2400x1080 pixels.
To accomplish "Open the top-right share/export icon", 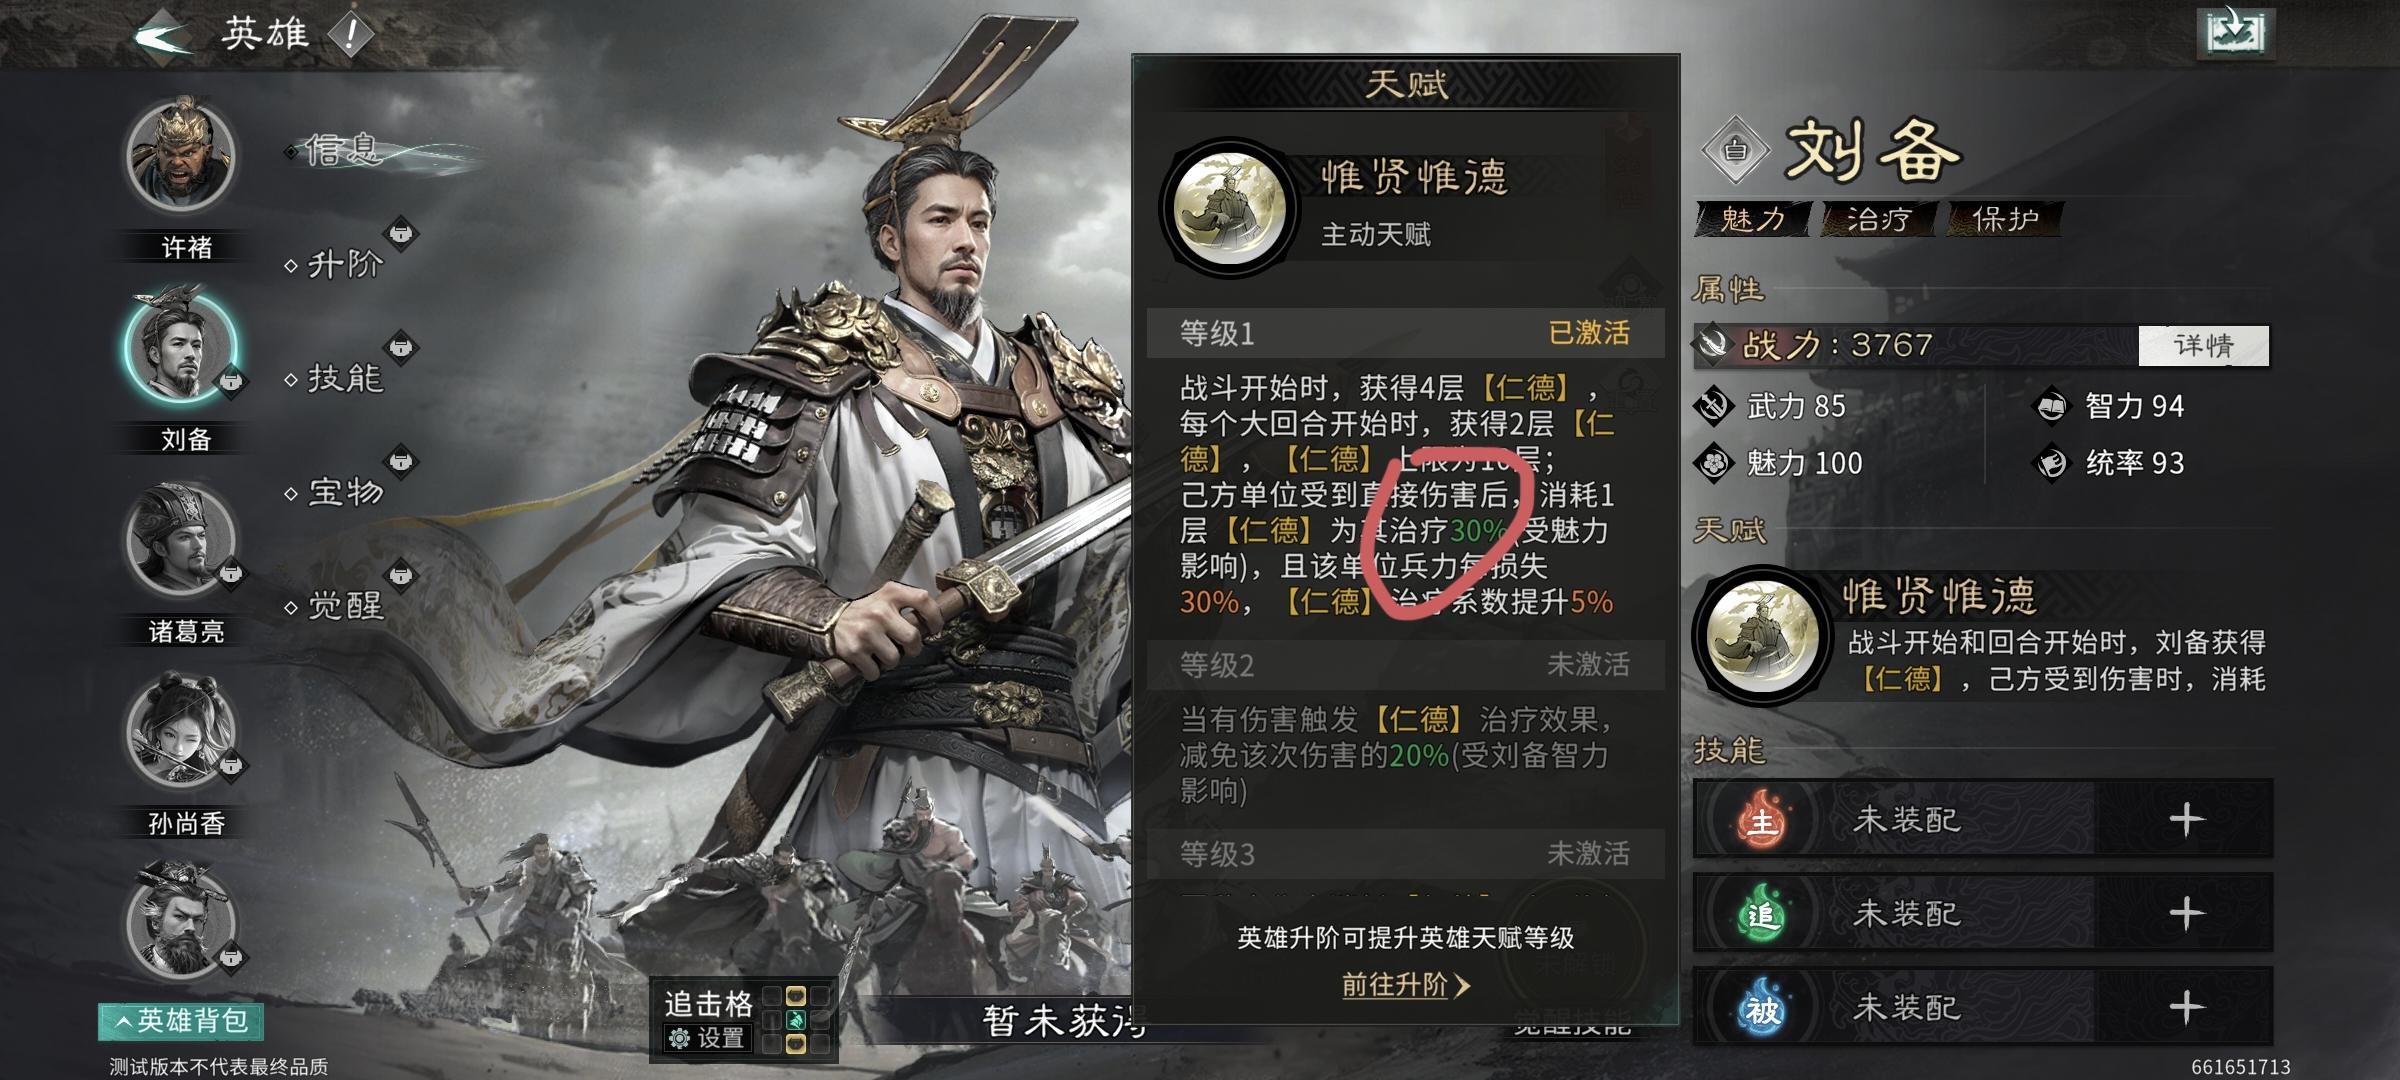I will click(2236, 33).
